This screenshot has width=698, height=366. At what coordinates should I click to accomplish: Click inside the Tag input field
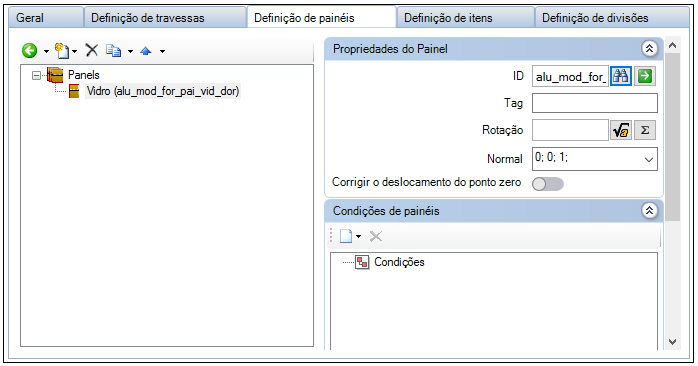coord(594,103)
